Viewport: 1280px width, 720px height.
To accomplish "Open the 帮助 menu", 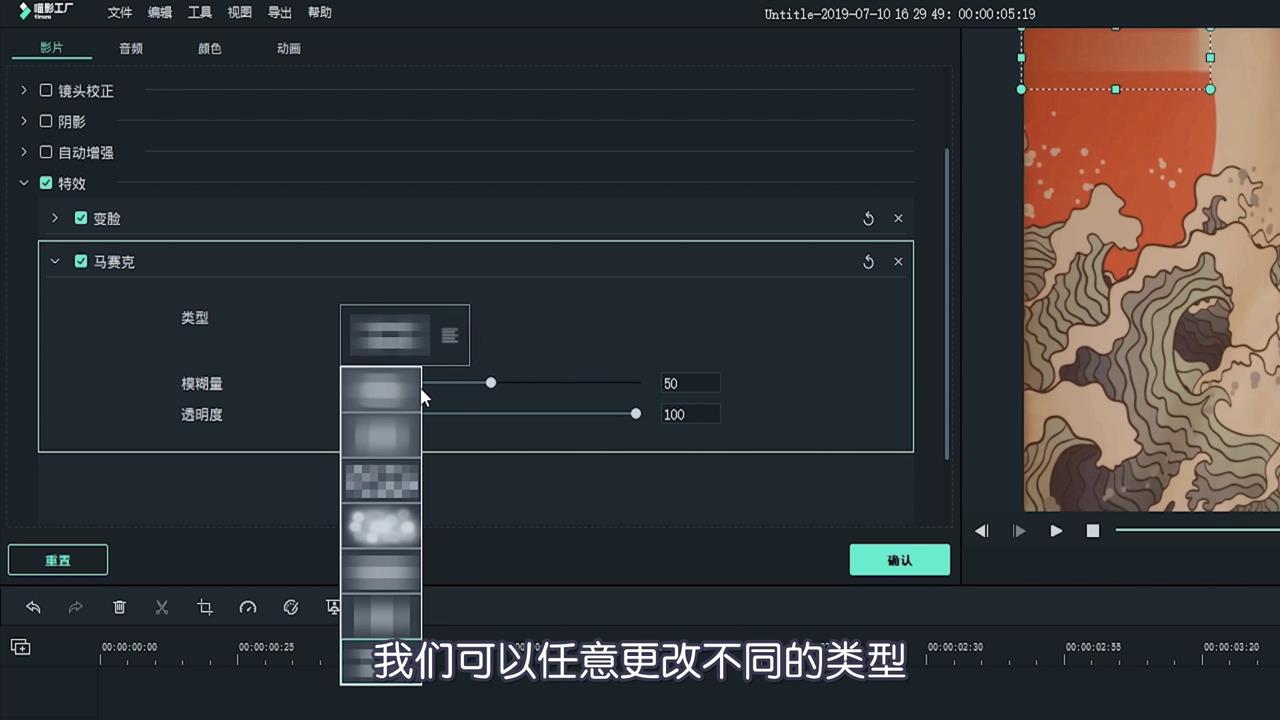I will click(x=320, y=13).
